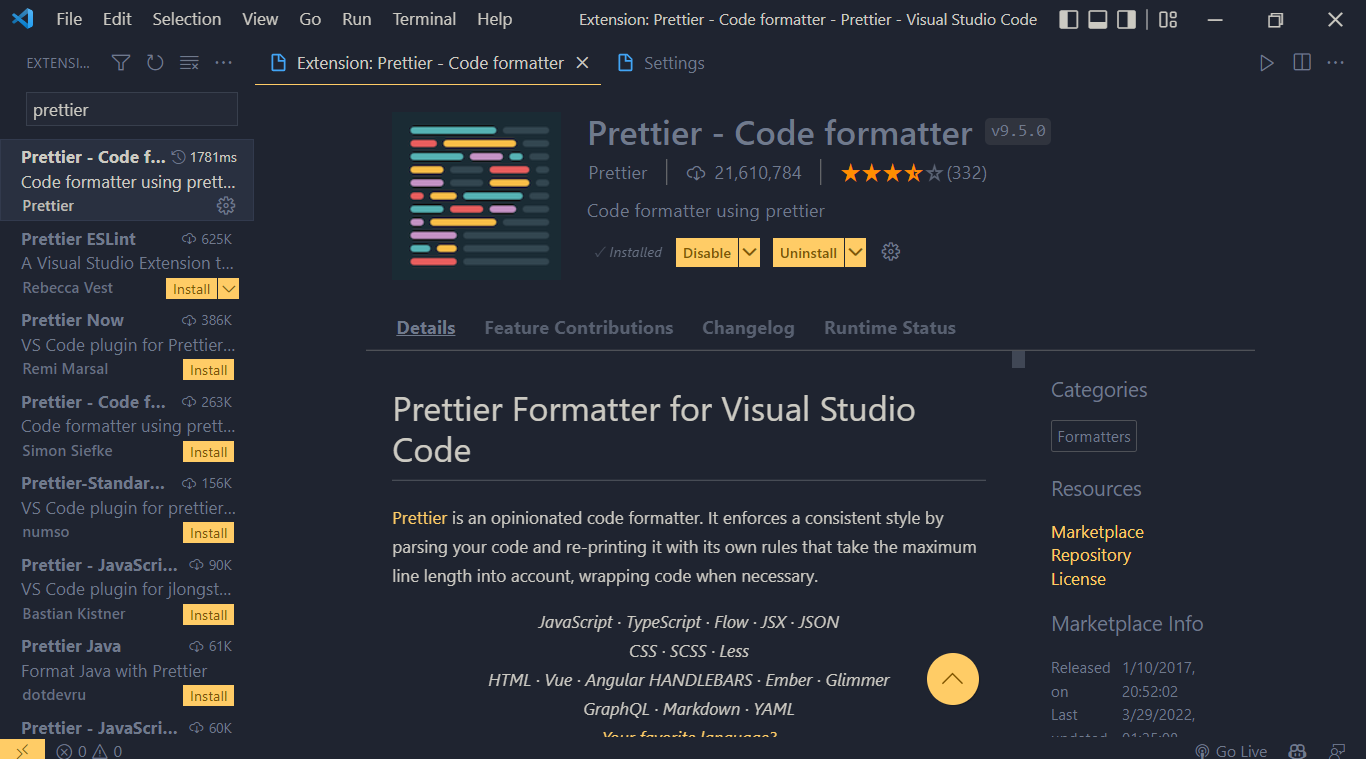The width and height of the screenshot is (1366, 759).
Task: Open the Selection menu
Action: (187, 19)
